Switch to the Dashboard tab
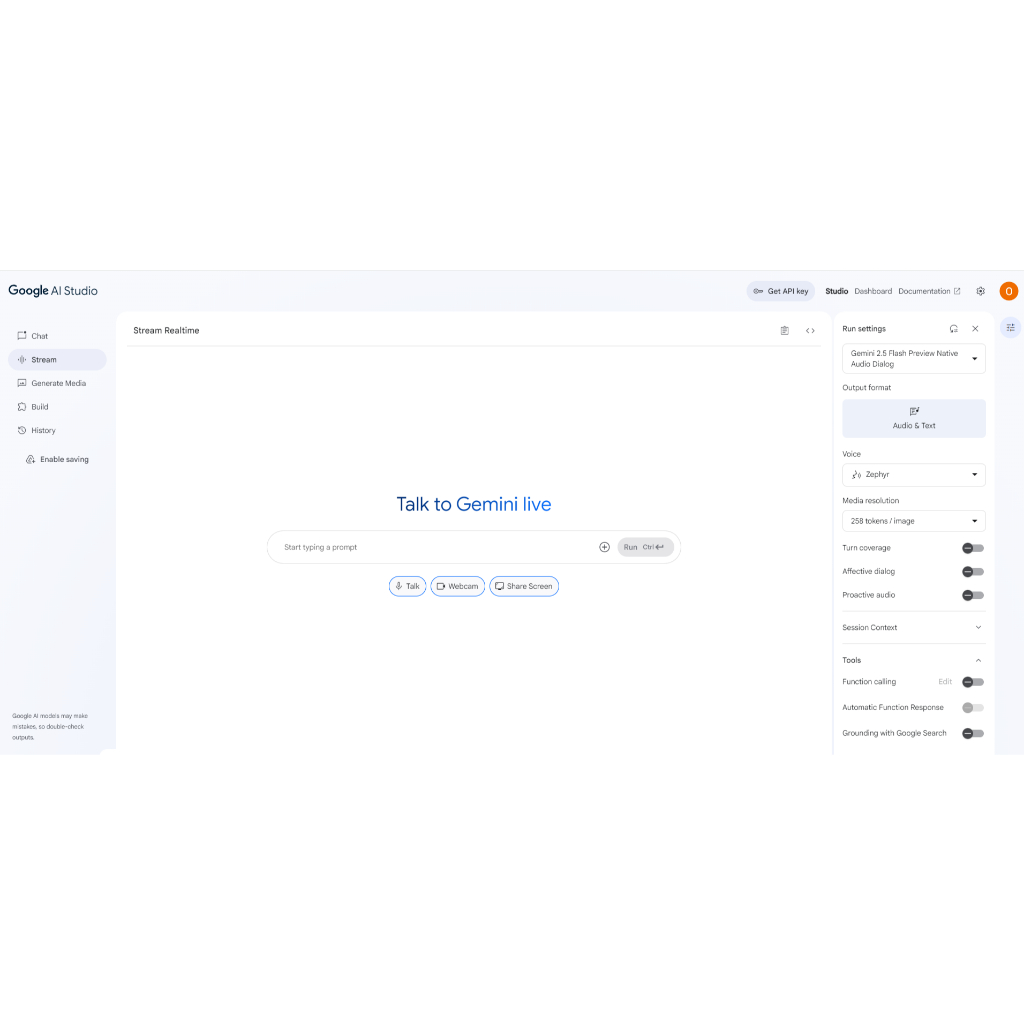The width and height of the screenshot is (1024, 1024). pyautogui.click(x=872, y=291)
